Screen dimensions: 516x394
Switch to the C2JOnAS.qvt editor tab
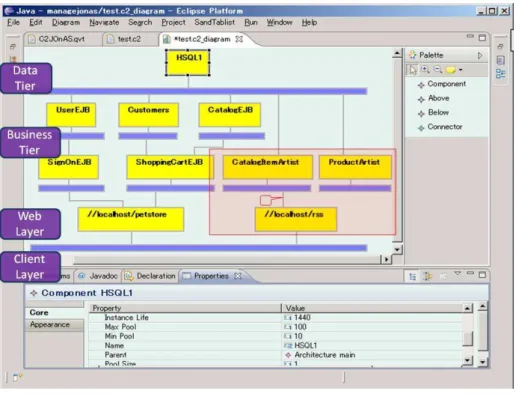61,39
